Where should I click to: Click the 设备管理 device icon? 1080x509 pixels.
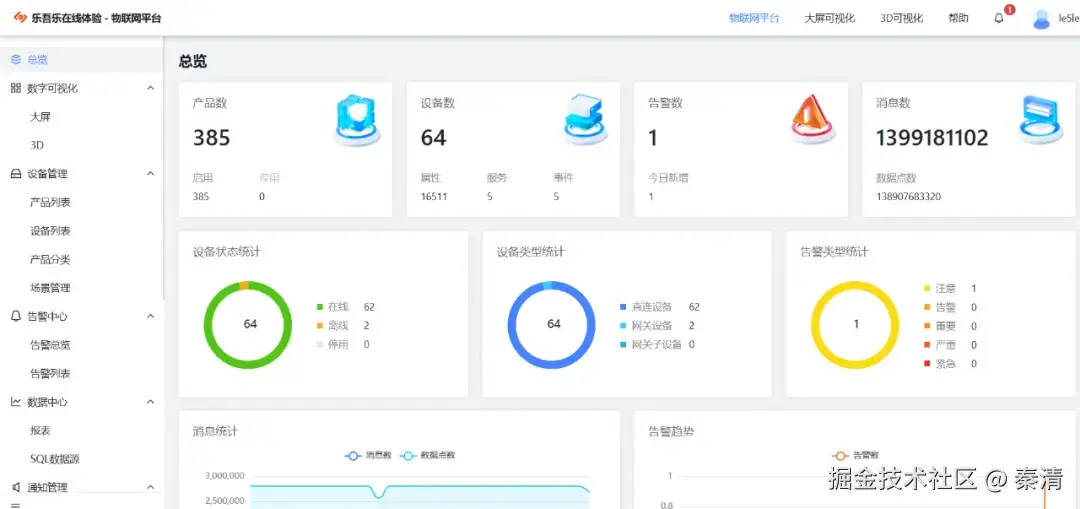[16, 174]
